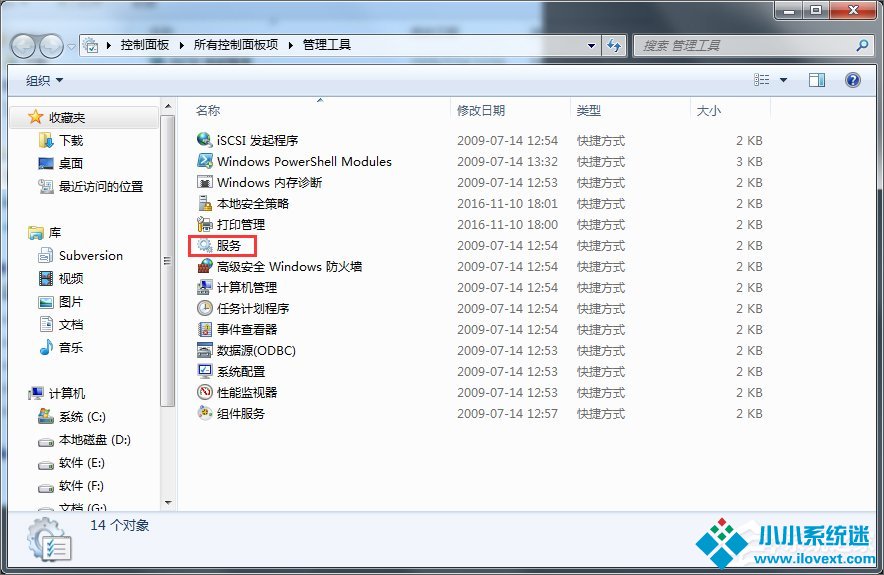Expand the arrow after 控制面板 in address bar
This screenshot has height=575, width=884.
pos(182,45)
